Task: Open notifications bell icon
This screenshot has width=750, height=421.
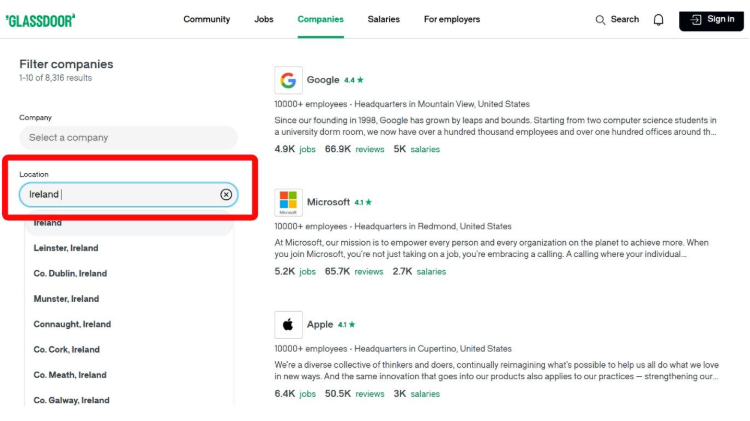Action: click(659, 20)
